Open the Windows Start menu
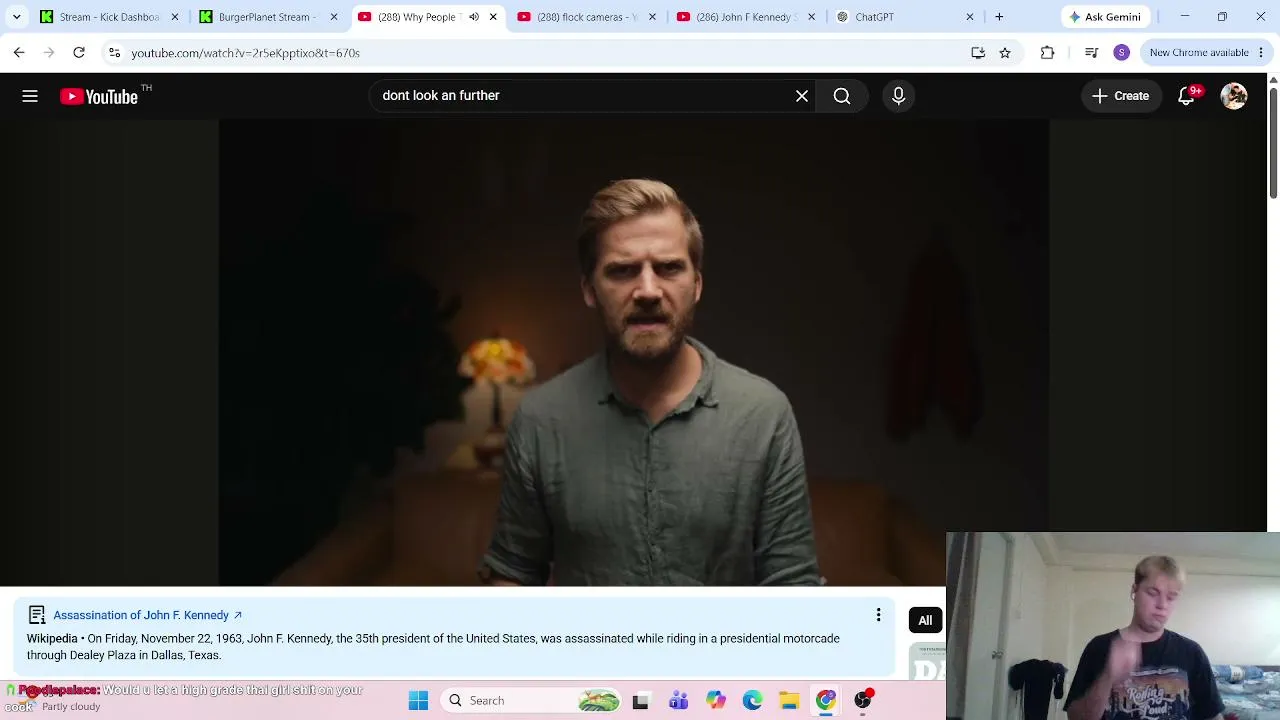This screenshot has height=720, width=1280. point(418,701)
